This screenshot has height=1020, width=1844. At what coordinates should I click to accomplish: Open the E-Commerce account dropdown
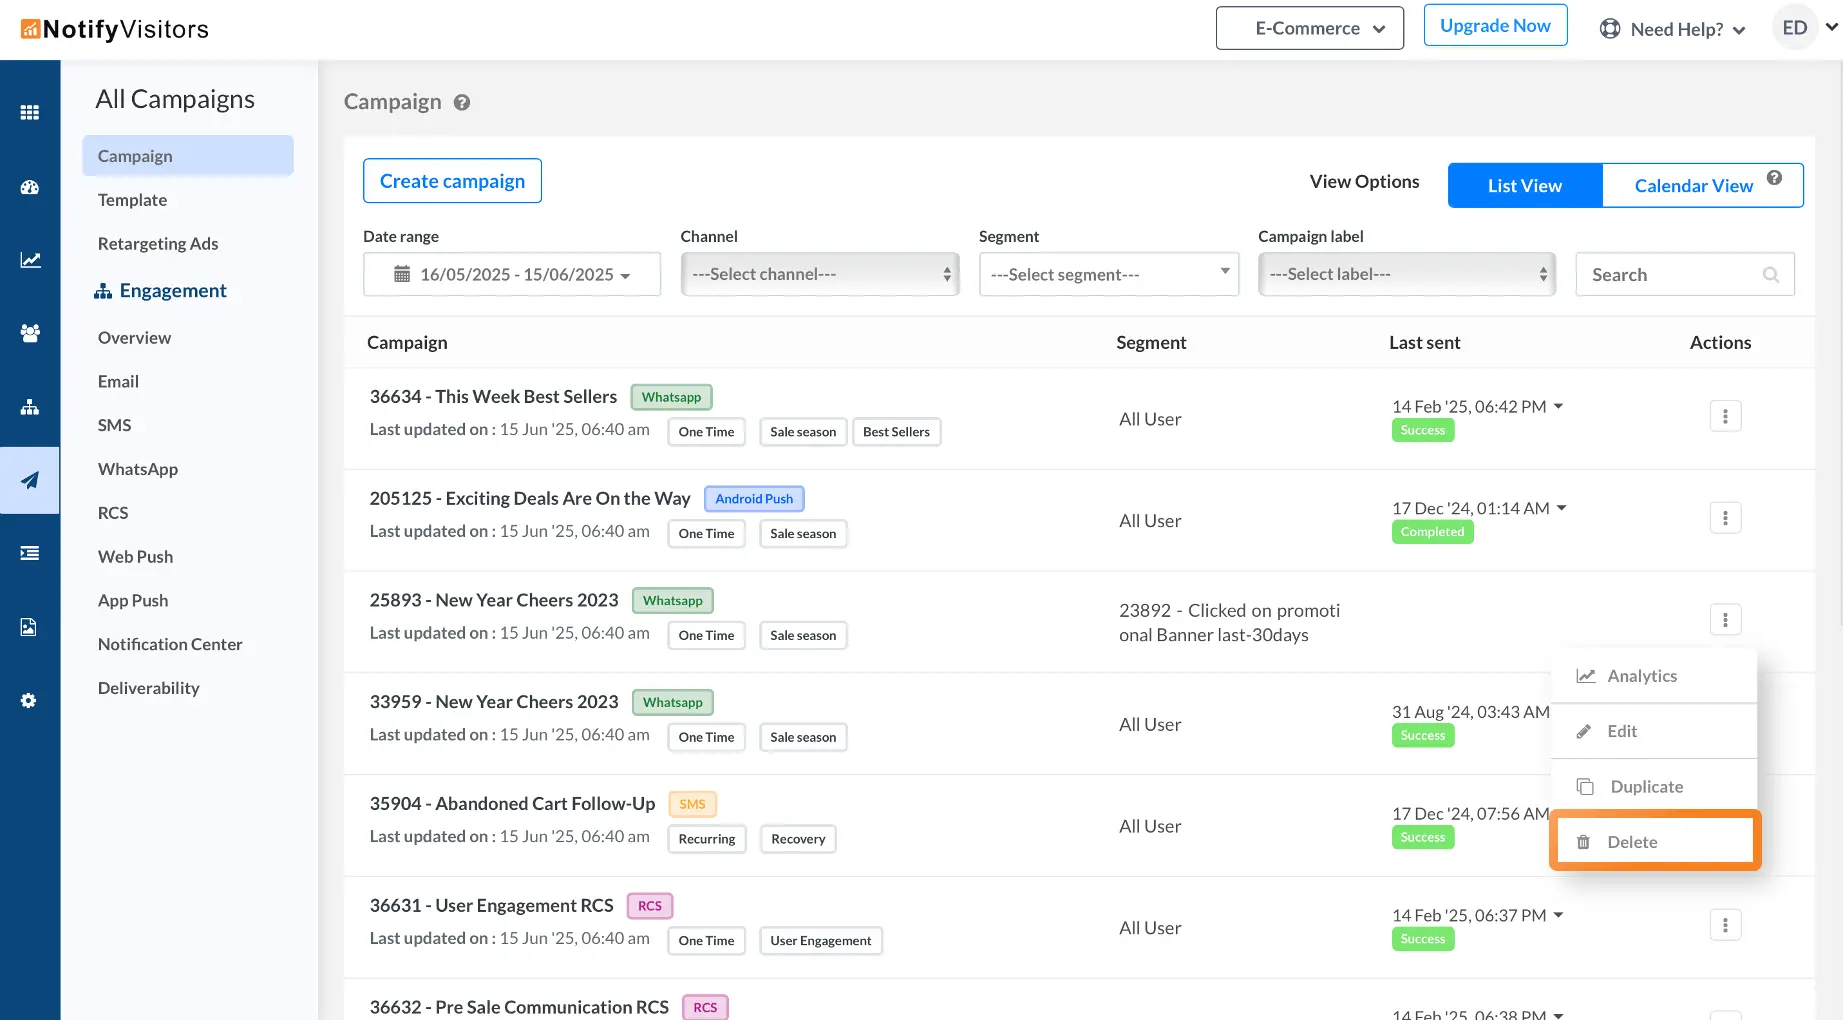1309,28
